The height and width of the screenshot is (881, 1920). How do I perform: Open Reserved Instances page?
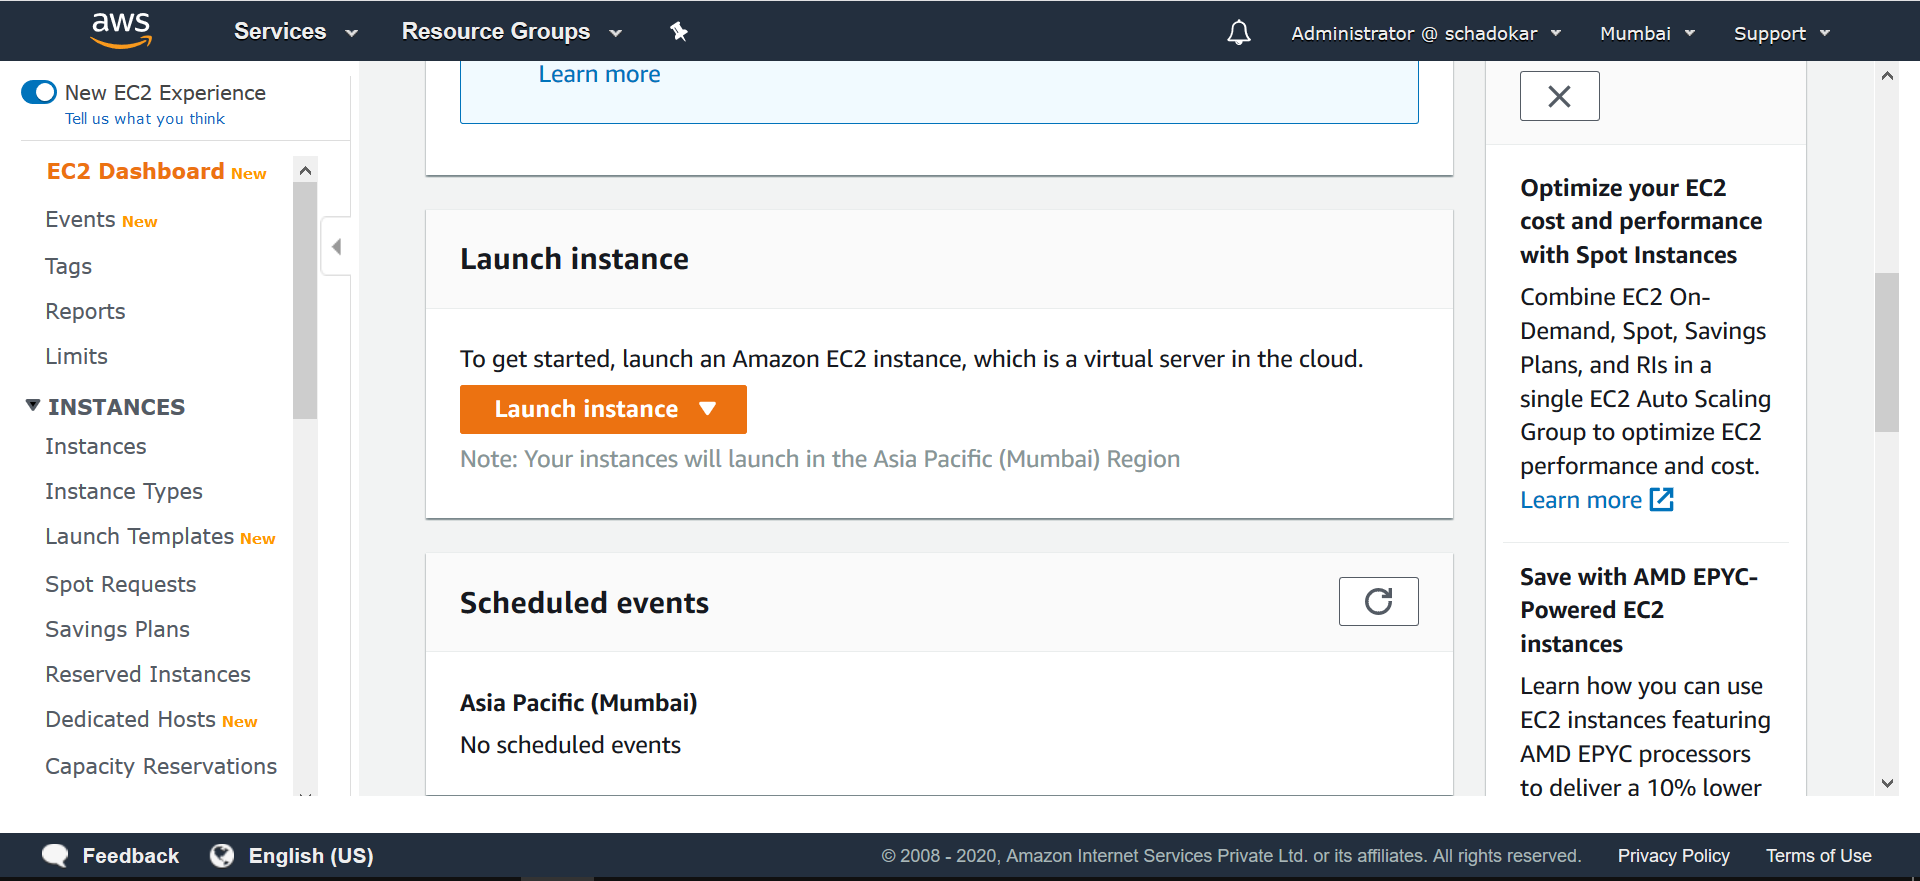click(x=148, y=674)
